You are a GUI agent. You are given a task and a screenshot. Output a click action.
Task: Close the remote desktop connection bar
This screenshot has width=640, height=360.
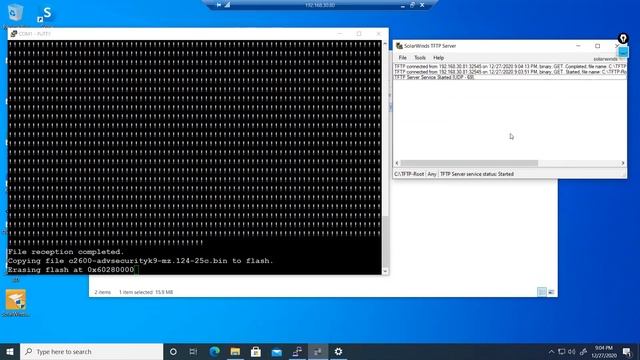422,5
